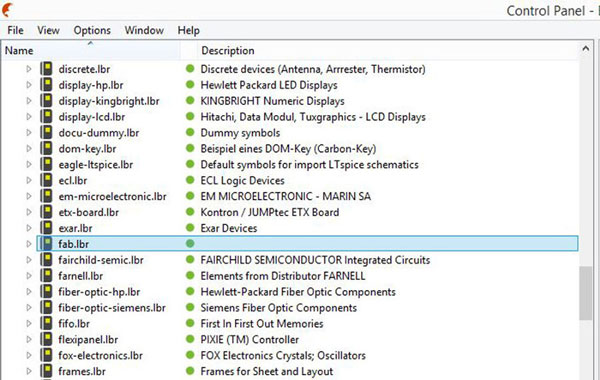This screenshot has height=380, width=600.
Task: Toggle the green in-use dot for fab.lbr
Action: tap(190, 243)
